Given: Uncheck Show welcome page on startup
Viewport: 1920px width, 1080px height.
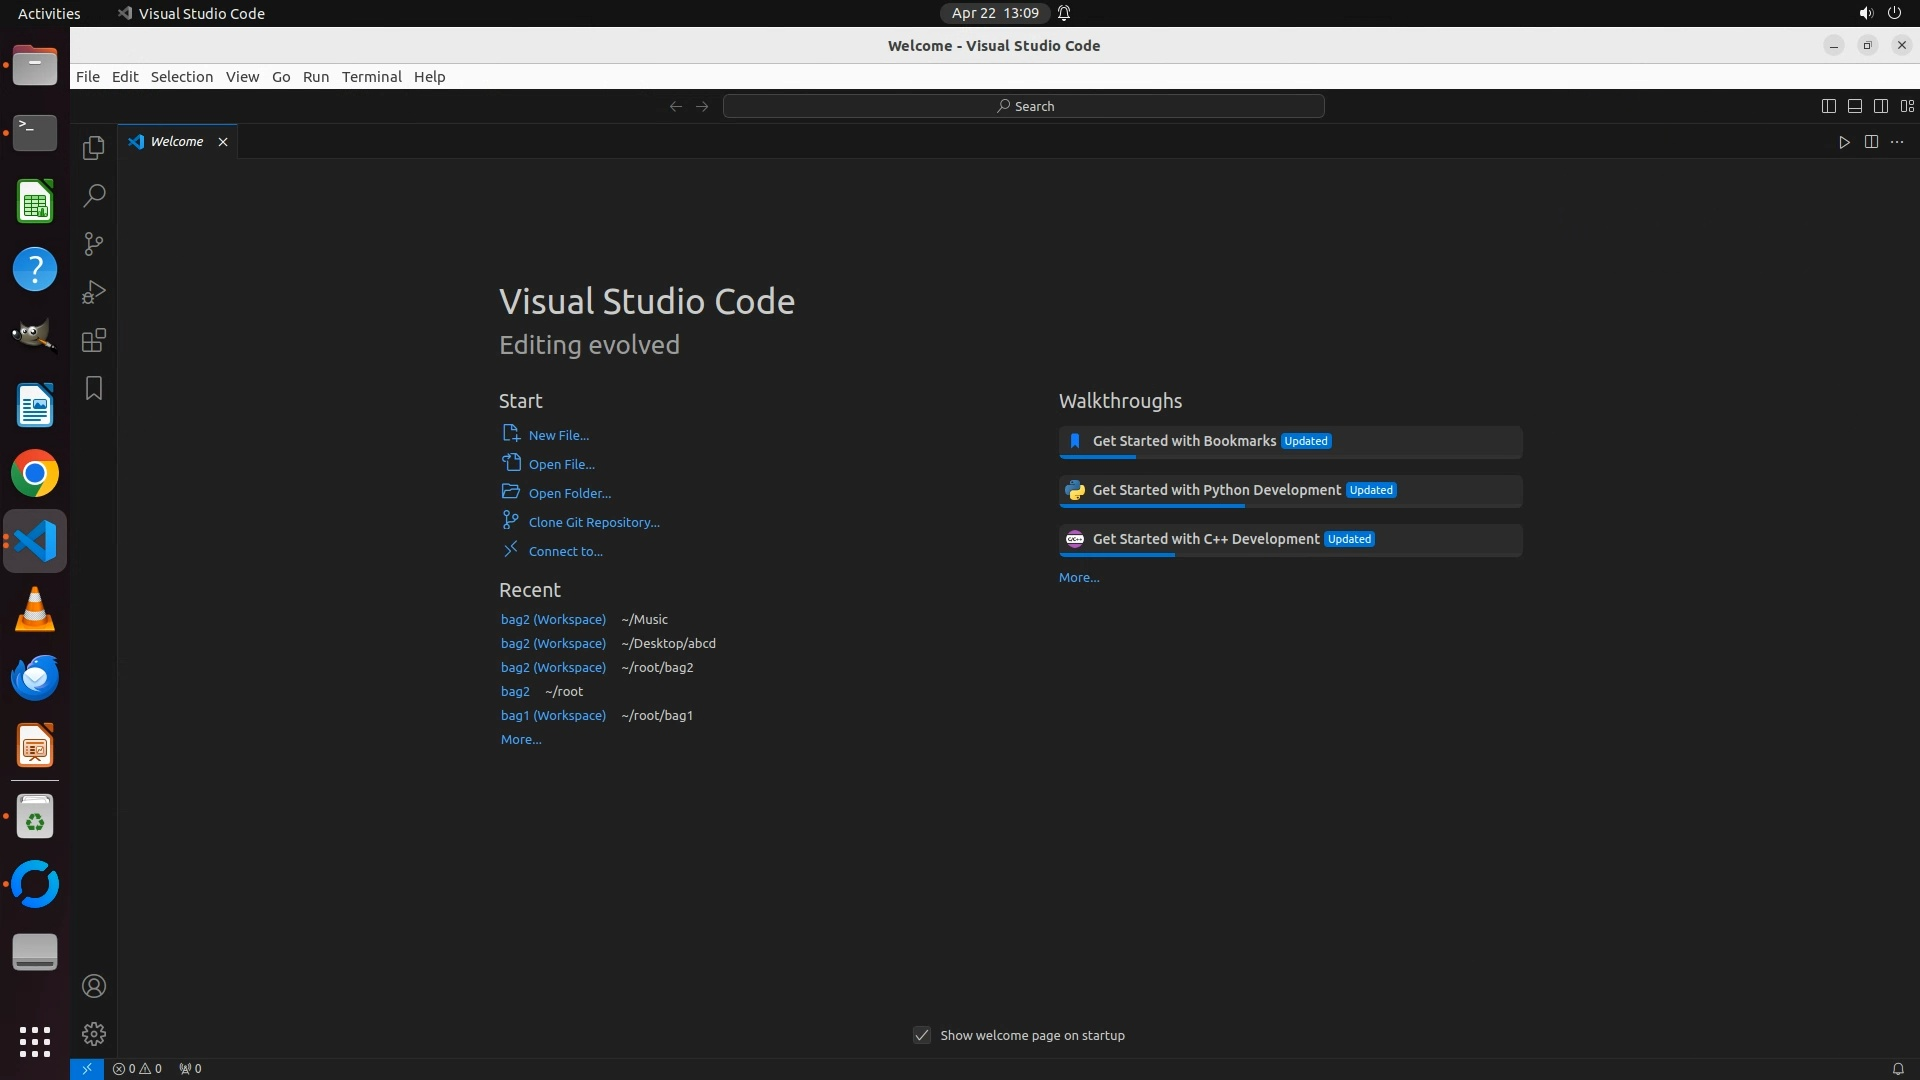Looking at the screenshot, I should [x=922, y=1035].
